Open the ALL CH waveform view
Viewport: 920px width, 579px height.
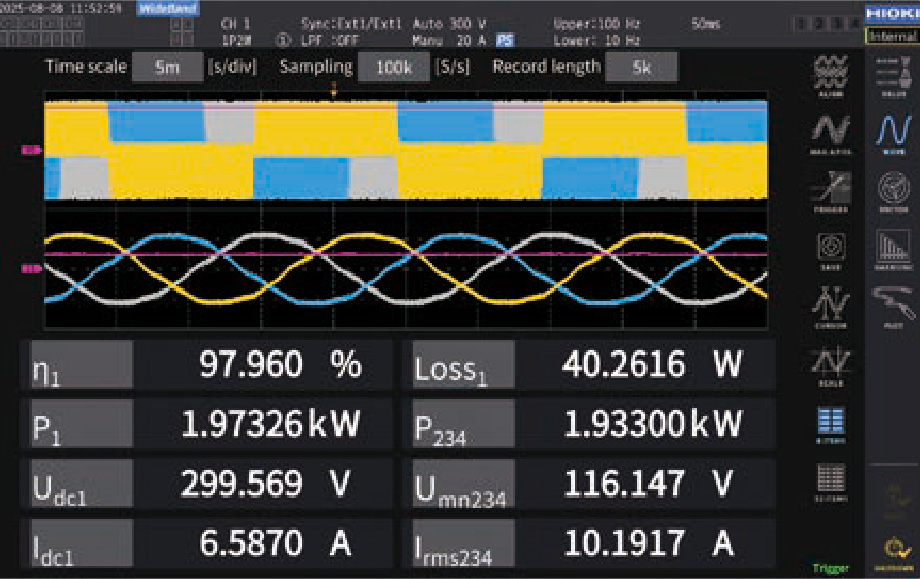coord(831,72)
